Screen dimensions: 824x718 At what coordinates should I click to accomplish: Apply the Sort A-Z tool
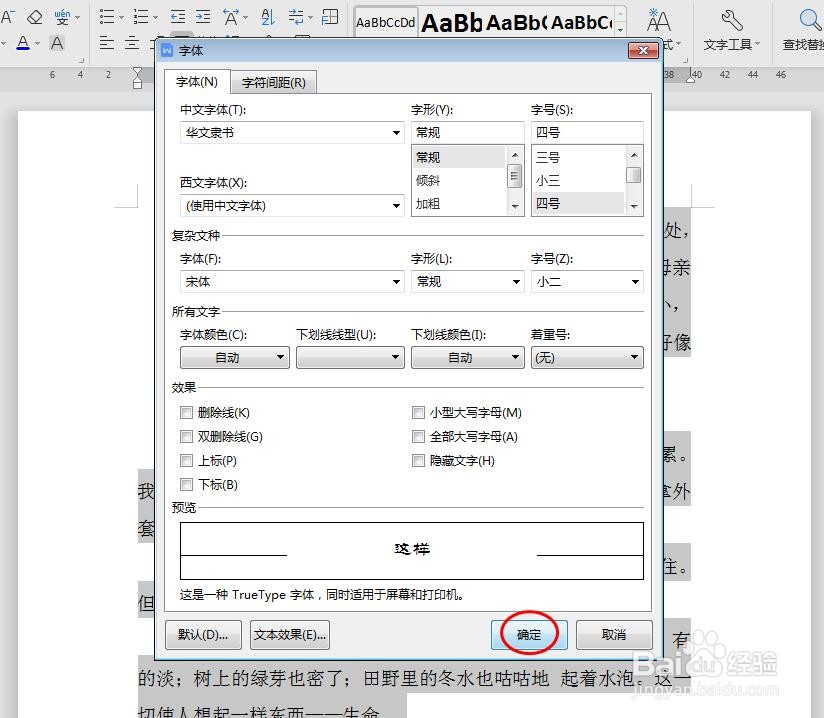266,16
